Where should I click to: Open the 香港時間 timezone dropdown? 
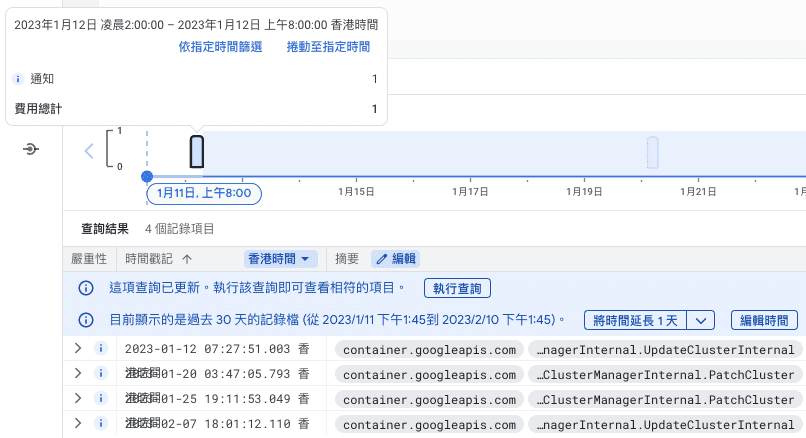point(281,259)
